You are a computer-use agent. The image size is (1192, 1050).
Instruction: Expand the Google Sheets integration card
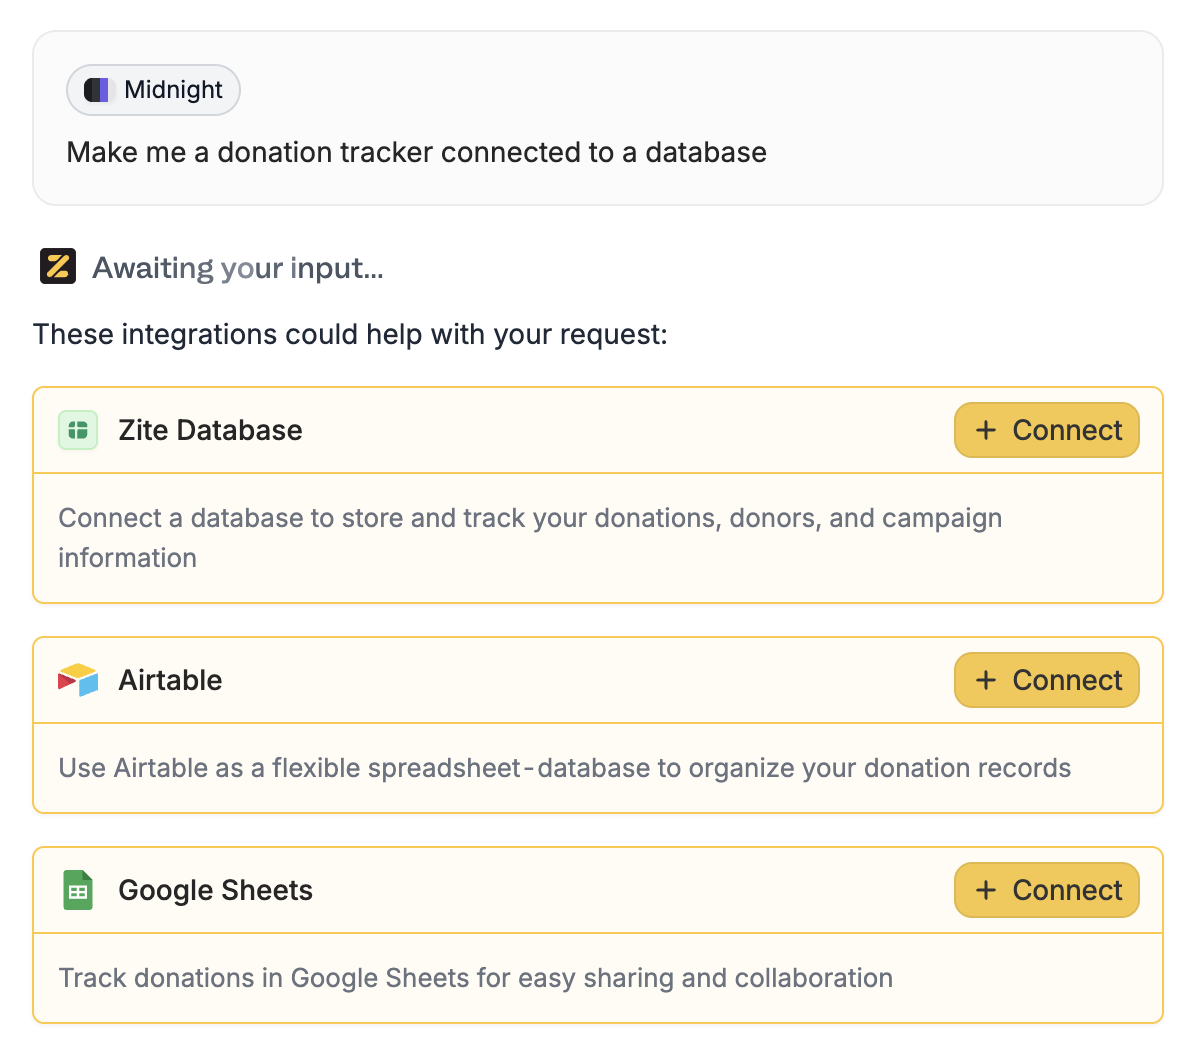coord(500,890)
